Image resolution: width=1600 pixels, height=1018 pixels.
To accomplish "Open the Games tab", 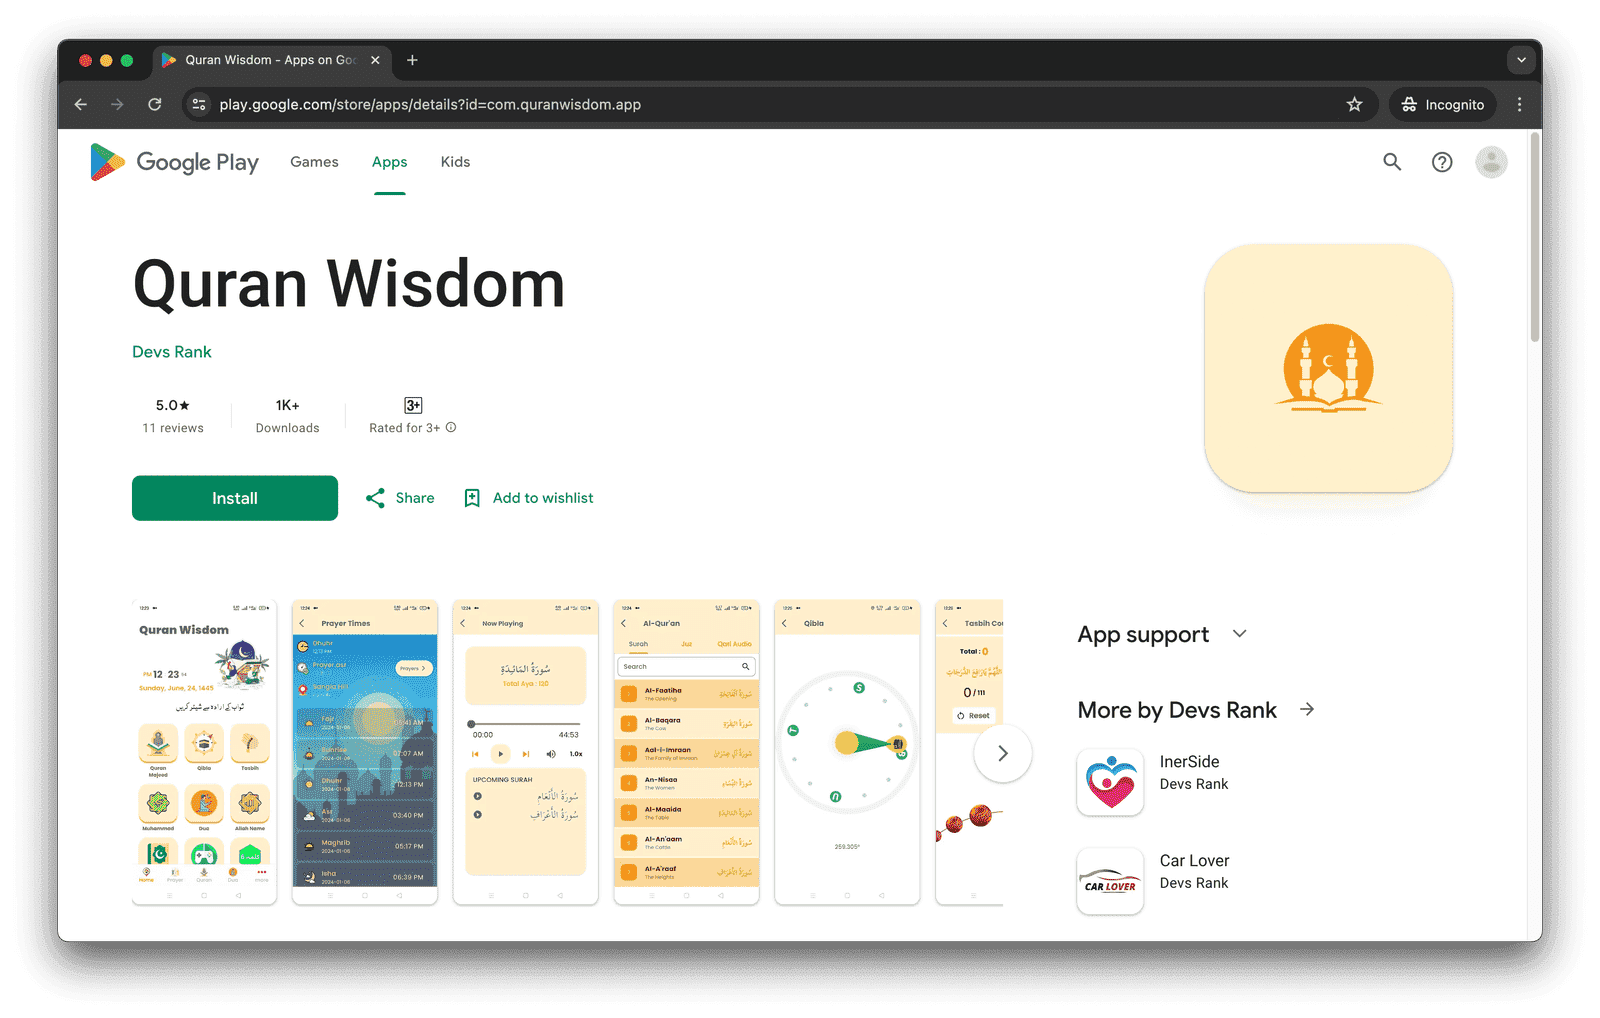I will pos(314,162).
